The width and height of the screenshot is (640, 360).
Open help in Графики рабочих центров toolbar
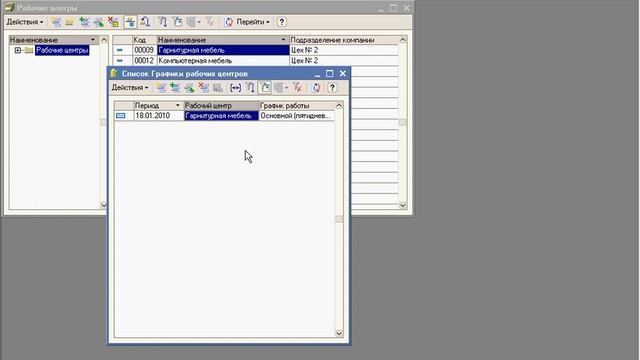click(x=332, y=88)
